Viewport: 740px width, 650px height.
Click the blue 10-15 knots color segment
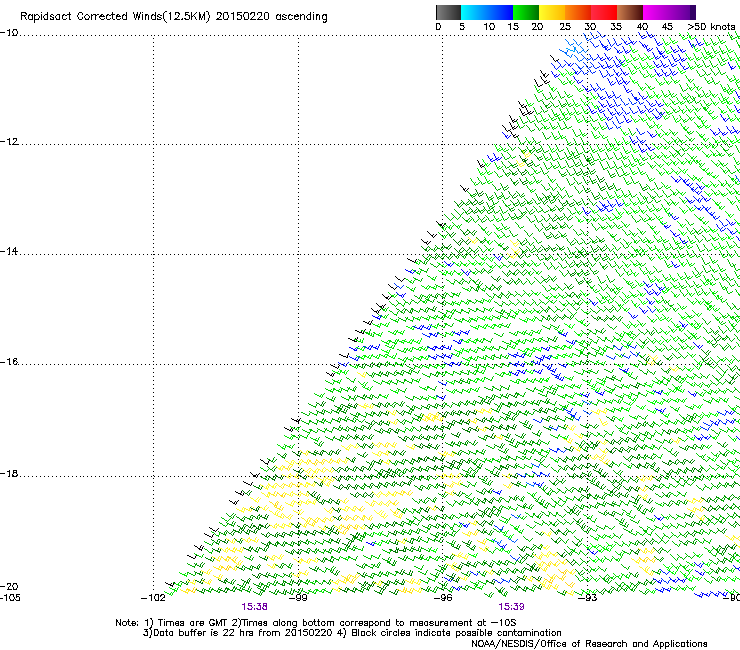coord(500,12)
